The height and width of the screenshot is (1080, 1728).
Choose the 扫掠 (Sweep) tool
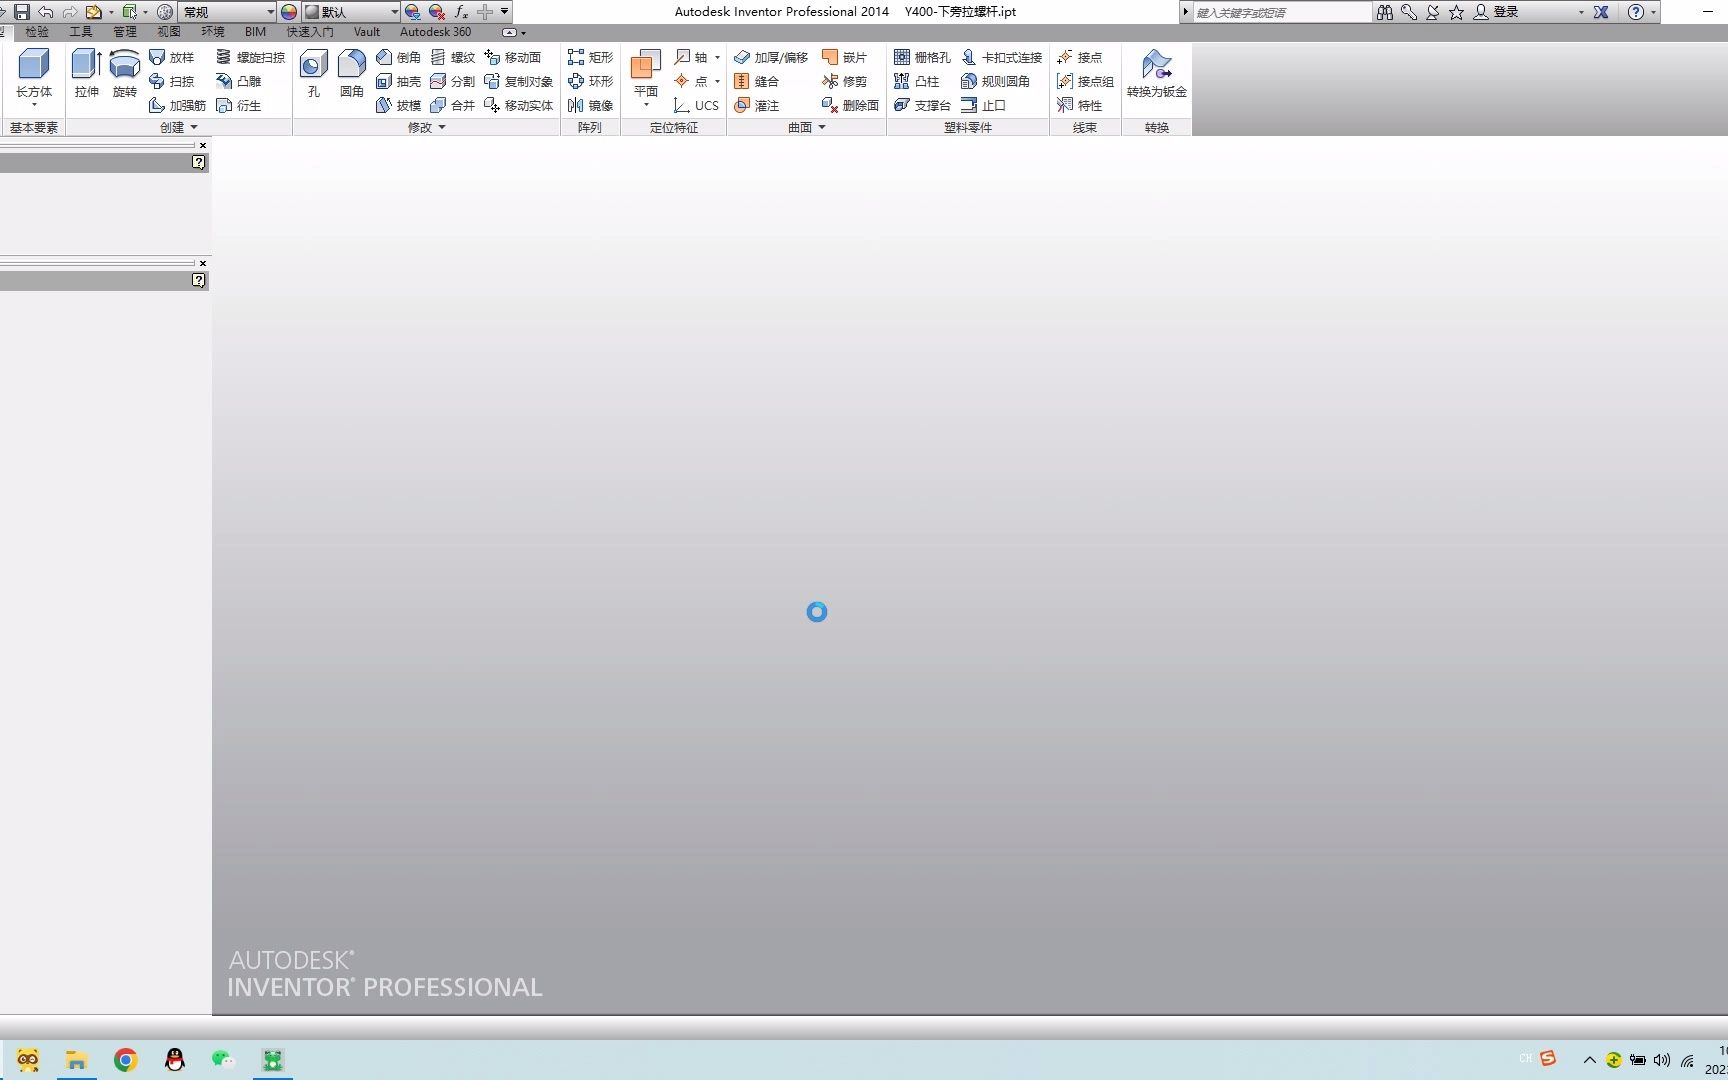click(x=171, y=81)
